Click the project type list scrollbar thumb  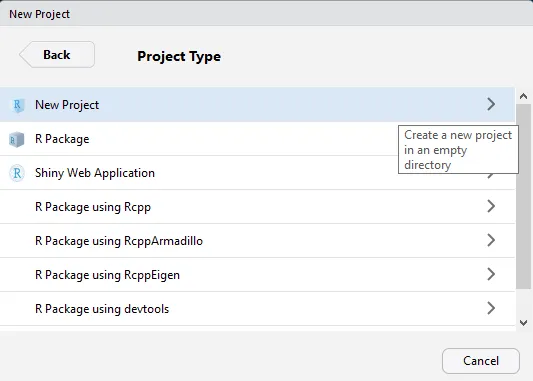click(x=523, y=197)
